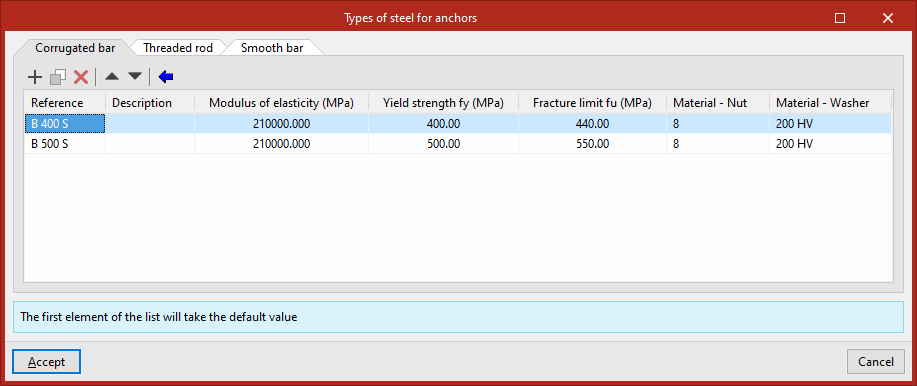917x386 pixels.
Task: Click Material - Washer column header
Action: click(830, 103)
